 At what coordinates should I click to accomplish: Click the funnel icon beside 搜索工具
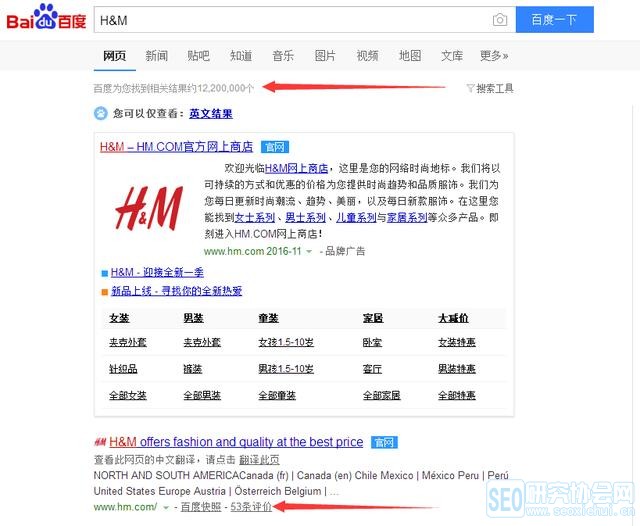point(471,88)
